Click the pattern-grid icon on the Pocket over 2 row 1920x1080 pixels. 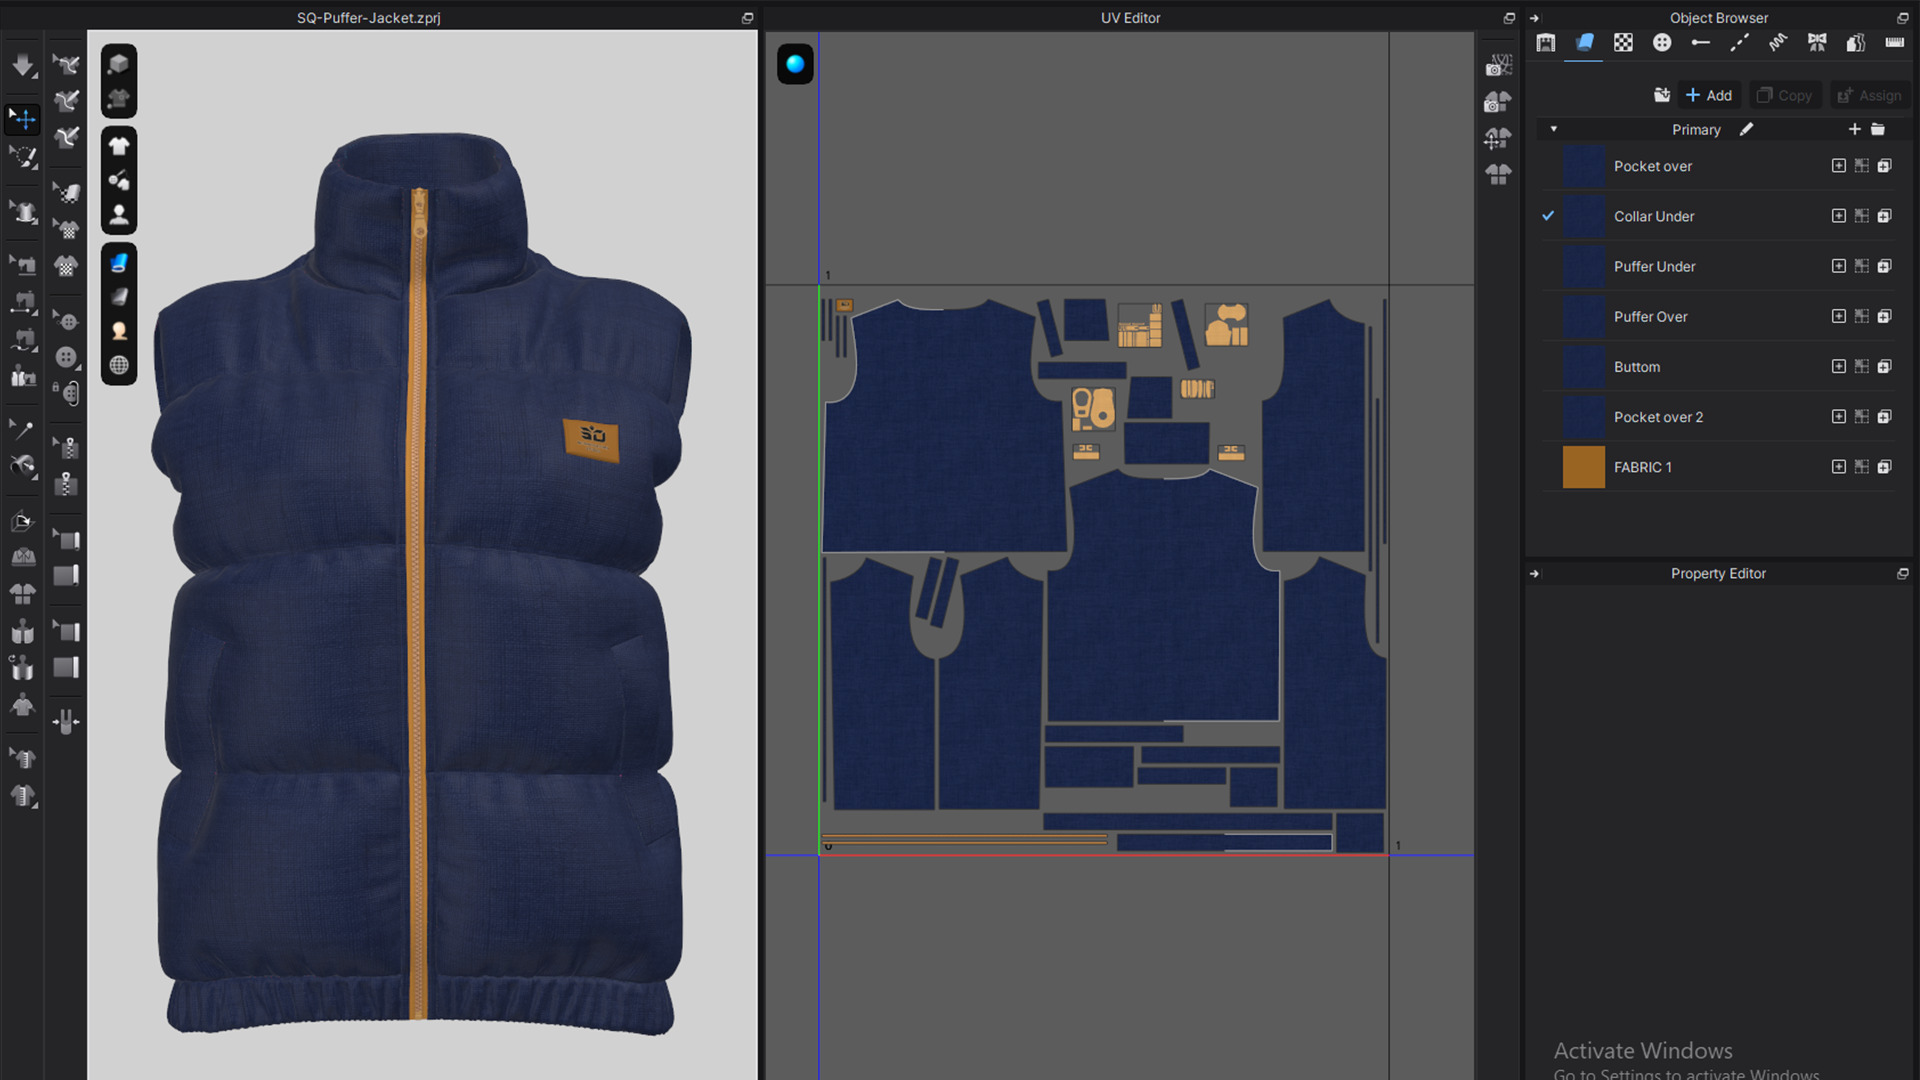[x=1861, y=417]
